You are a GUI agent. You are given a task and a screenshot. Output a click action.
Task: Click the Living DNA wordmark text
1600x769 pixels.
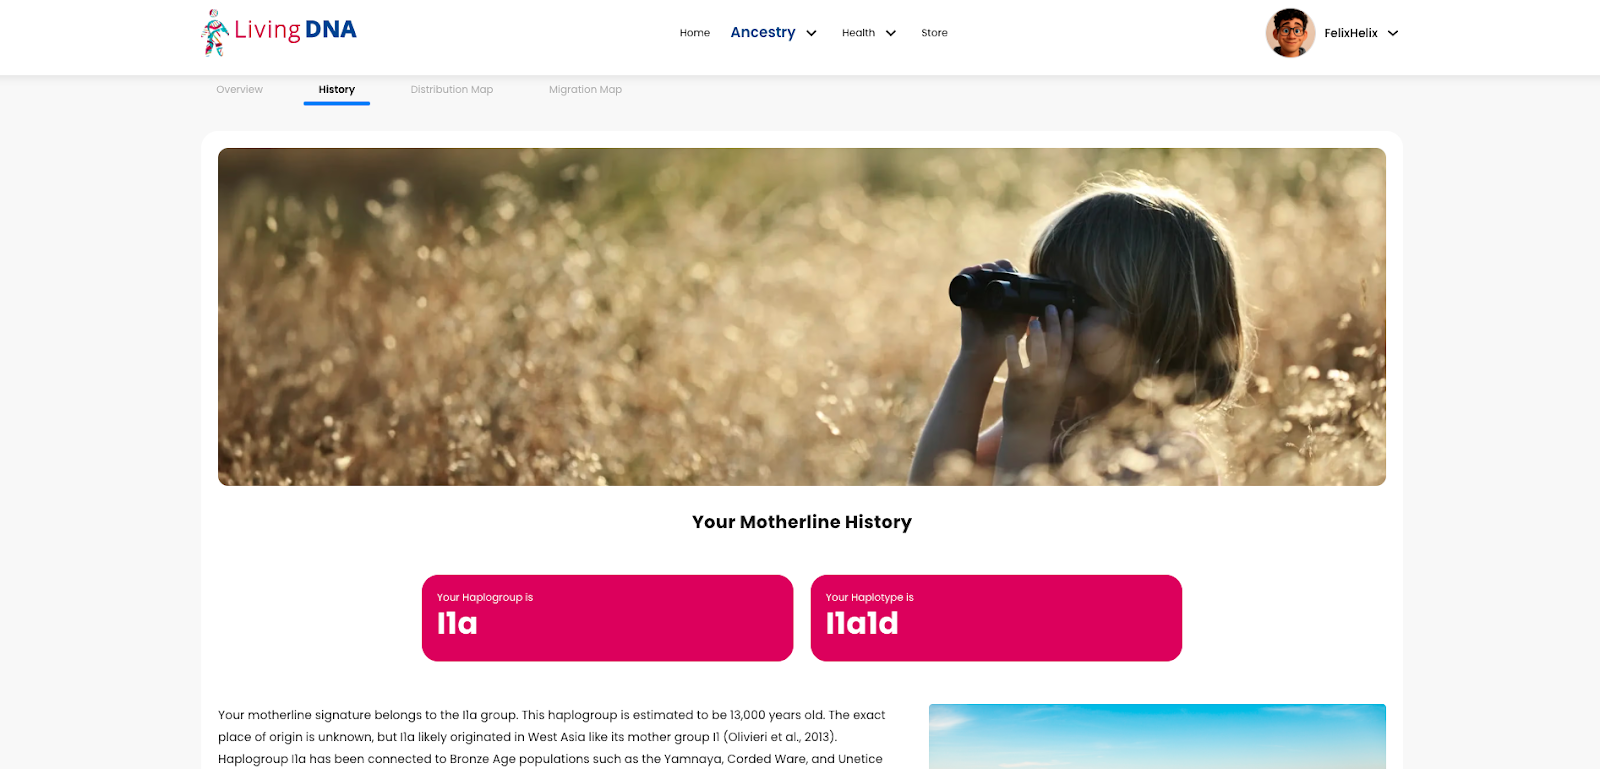[x=295, y=30]
